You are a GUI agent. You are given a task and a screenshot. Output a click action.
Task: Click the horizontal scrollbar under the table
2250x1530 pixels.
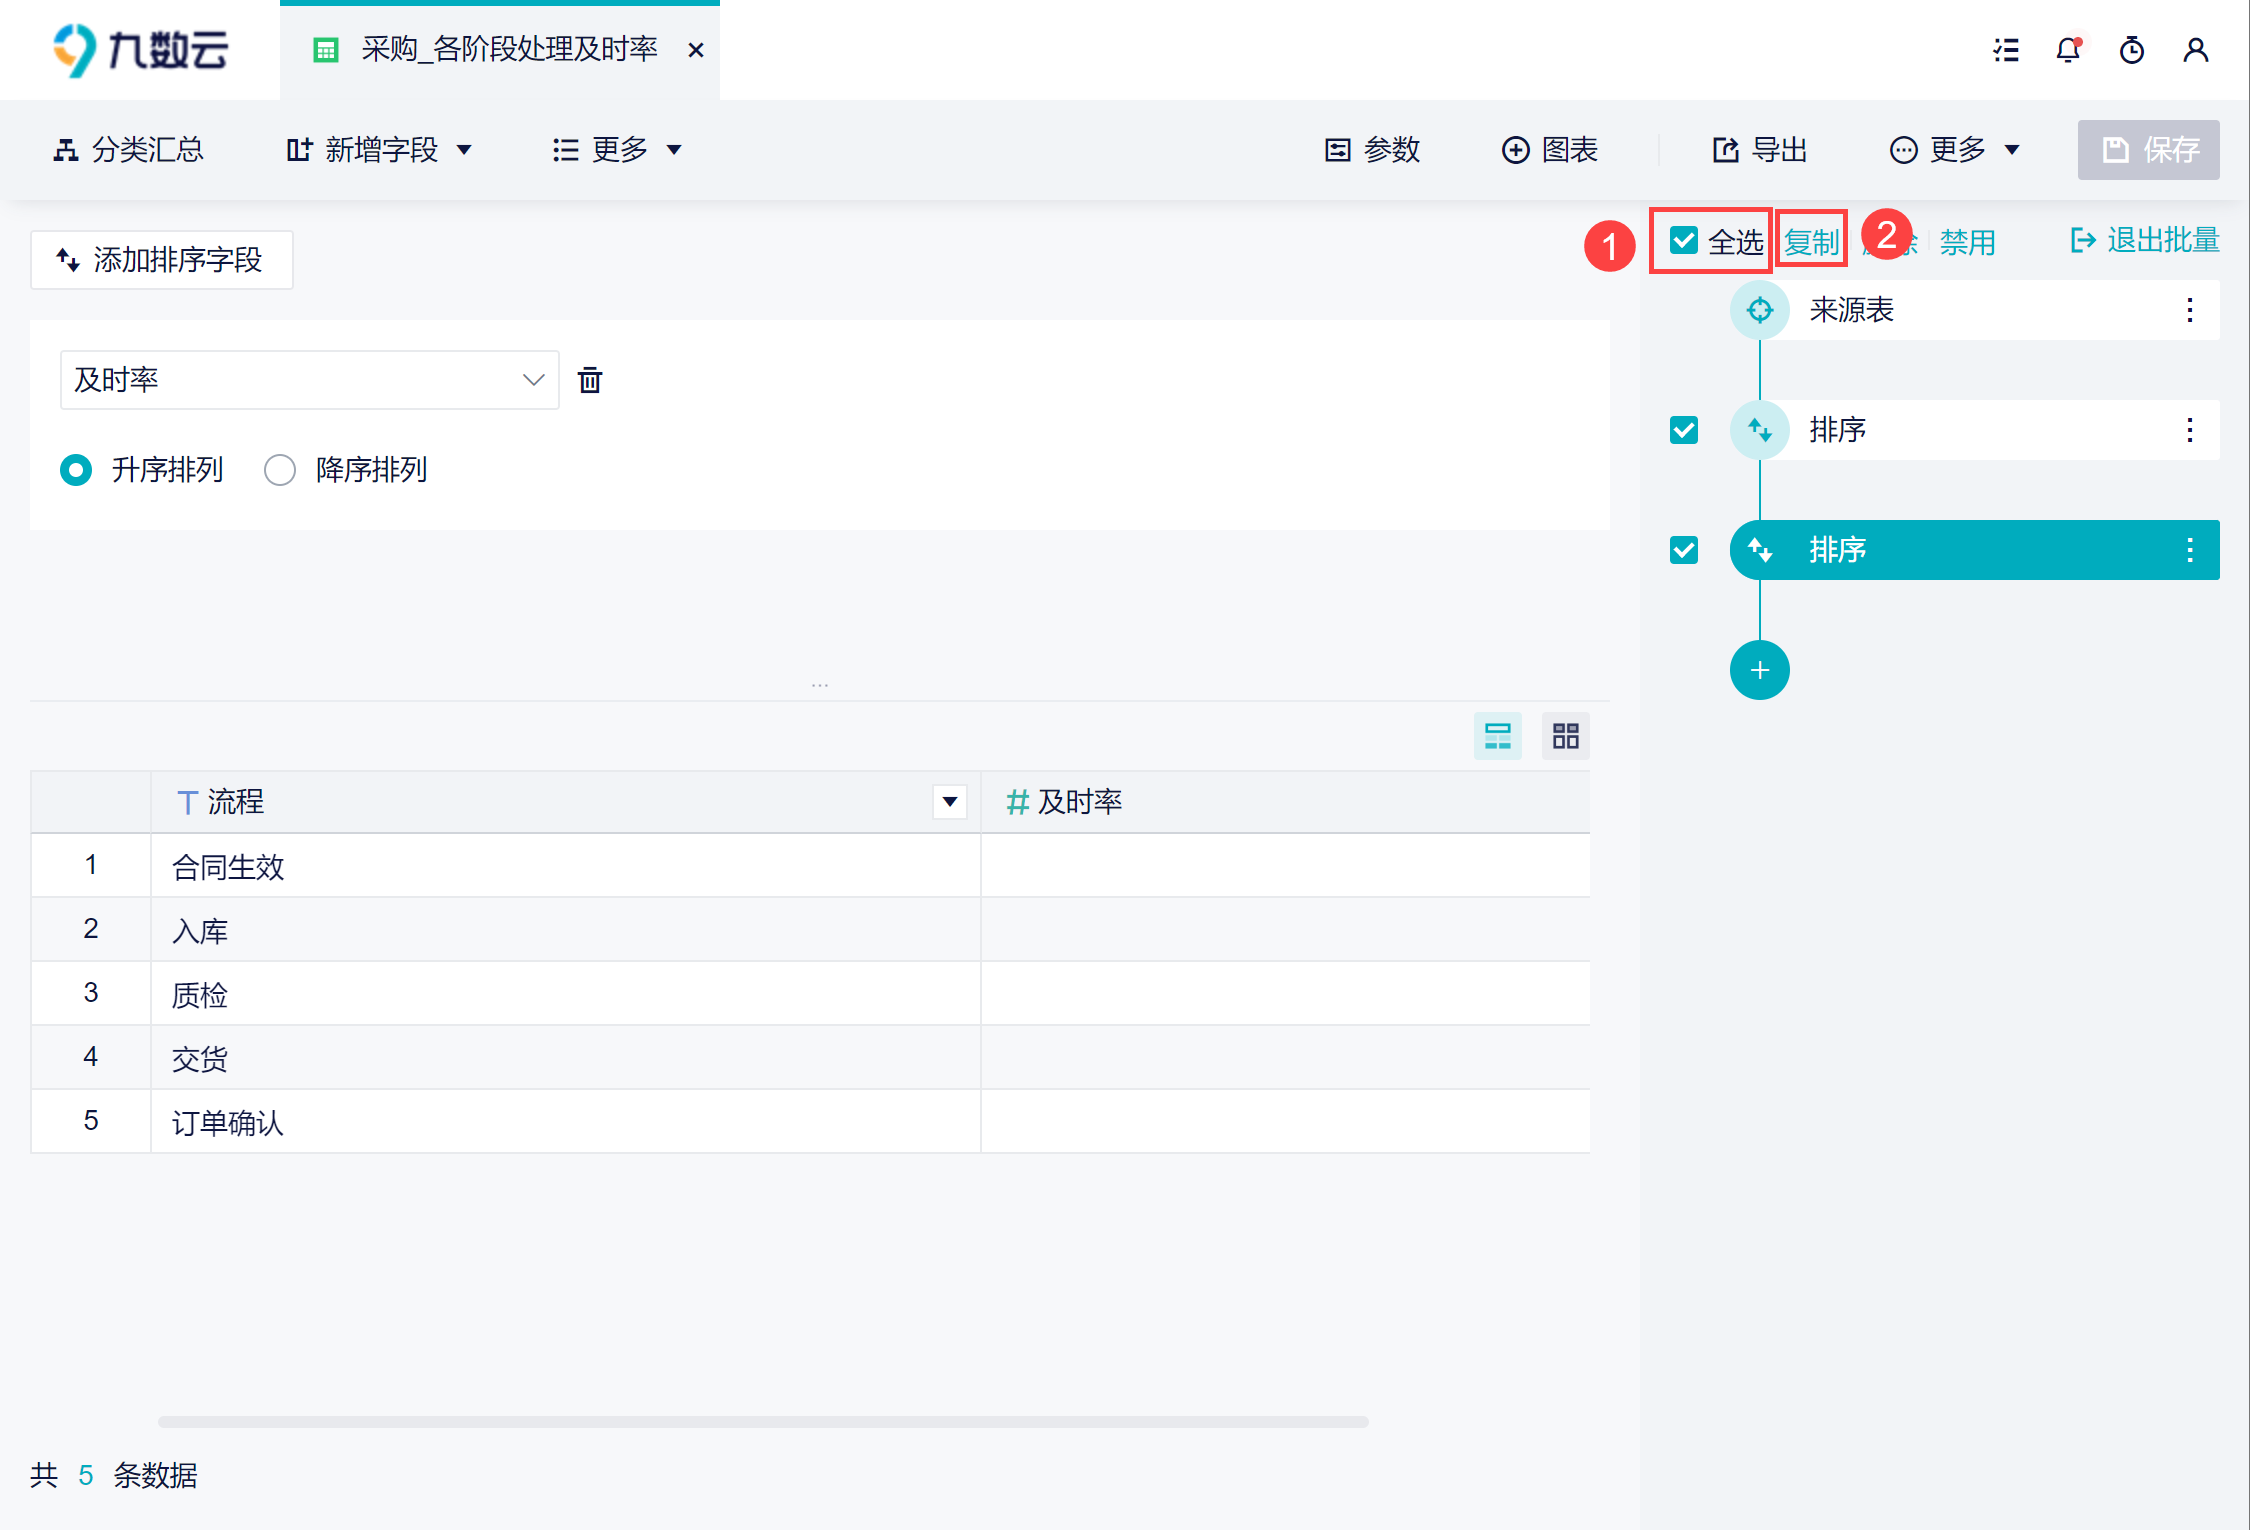(762, 1421)
